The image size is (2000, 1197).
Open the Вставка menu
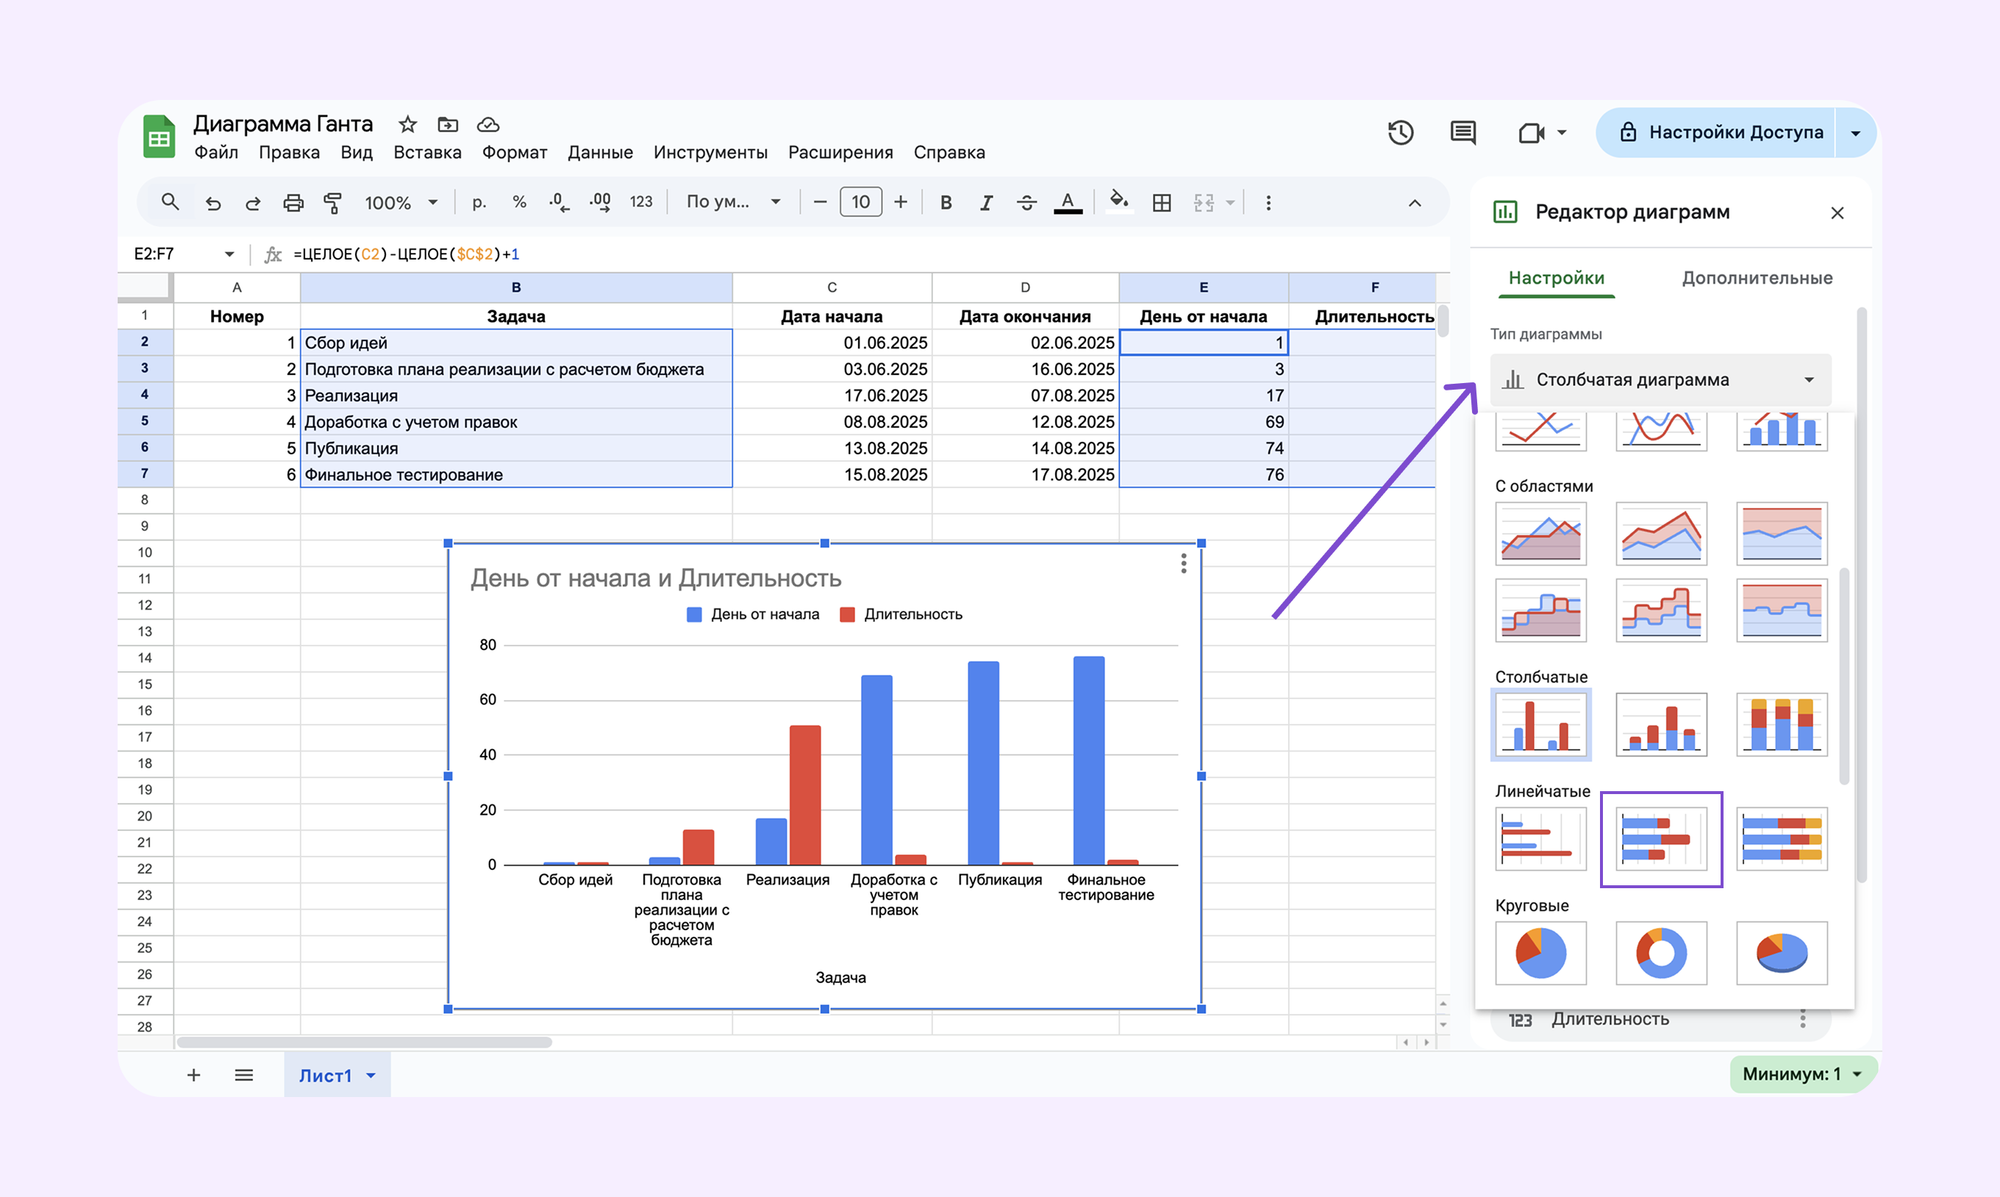427,152
